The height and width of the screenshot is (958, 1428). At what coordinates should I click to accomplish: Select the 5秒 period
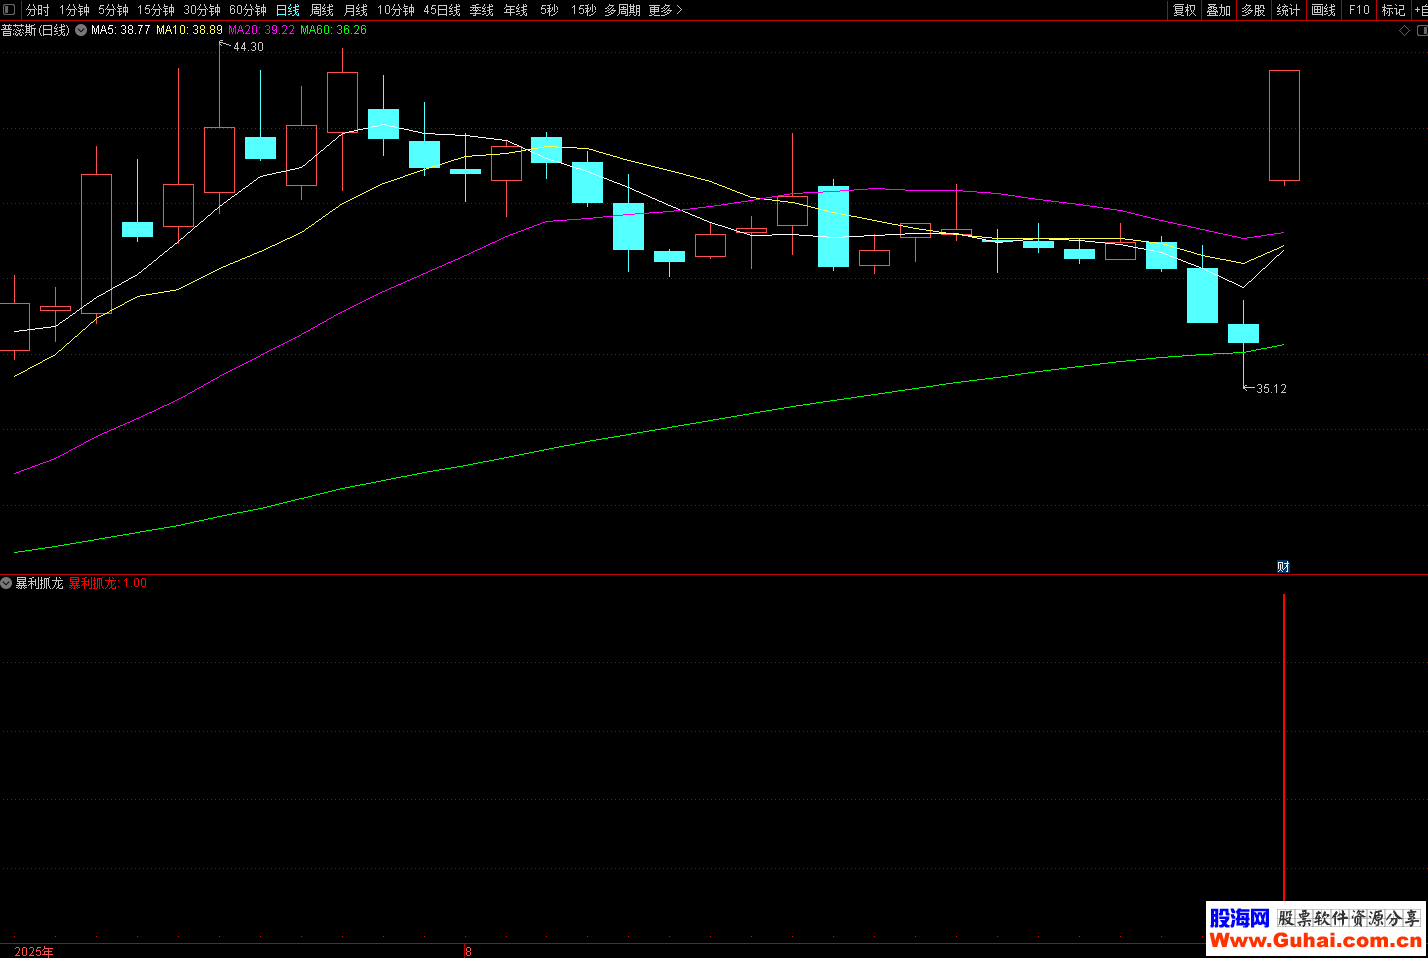tap(550, 10)
